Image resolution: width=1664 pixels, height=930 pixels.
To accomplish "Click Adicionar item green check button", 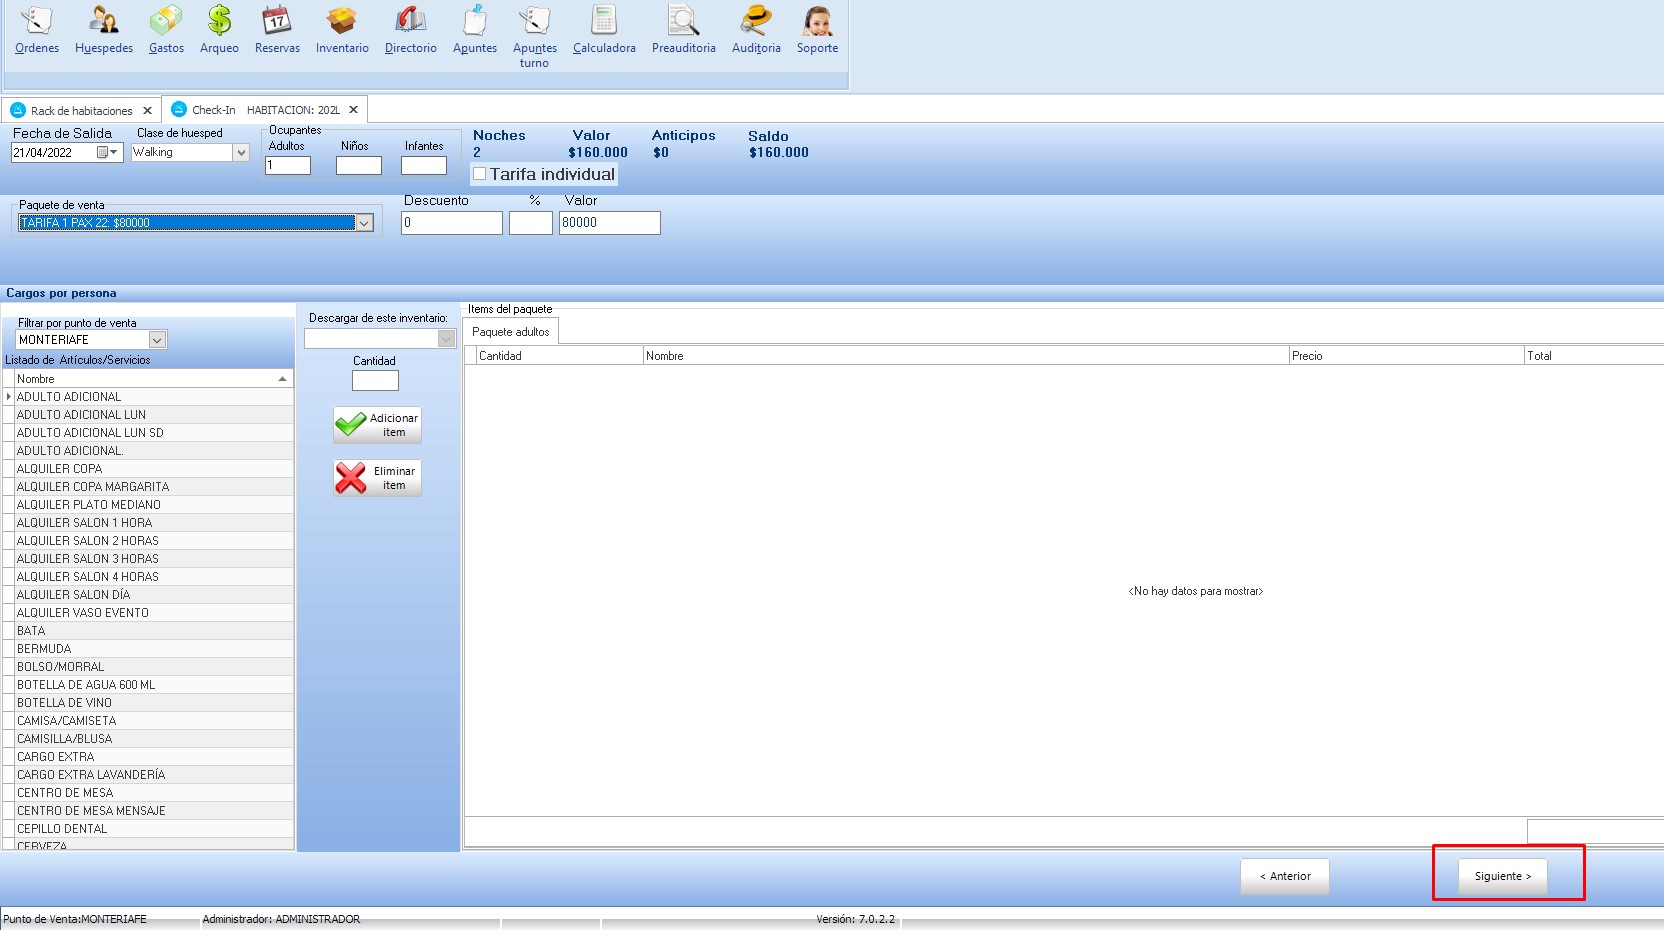I will tap(377, 425).
